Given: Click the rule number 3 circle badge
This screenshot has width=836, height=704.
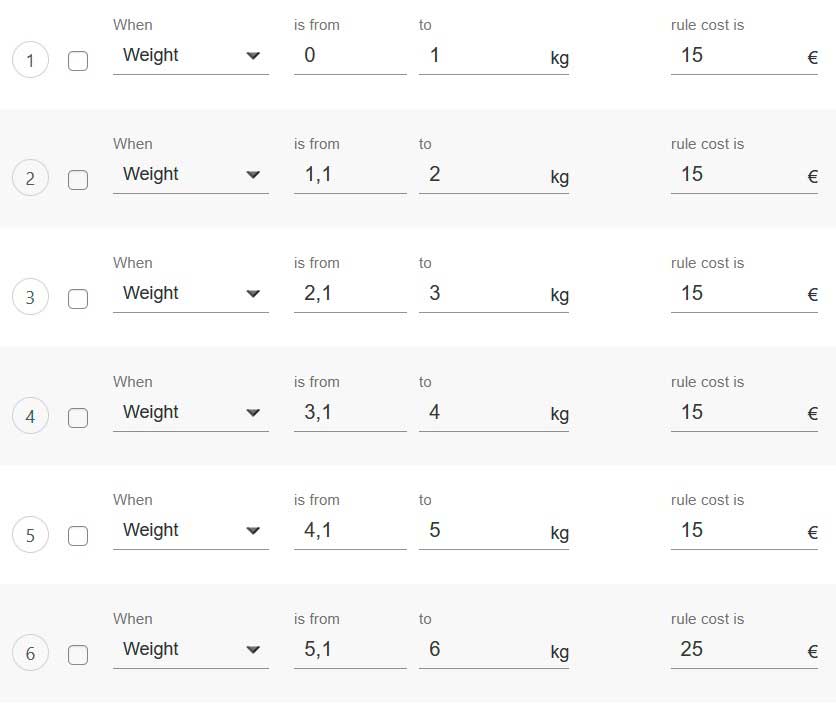Looking at the screenshot, I should [x=30, y=298].
